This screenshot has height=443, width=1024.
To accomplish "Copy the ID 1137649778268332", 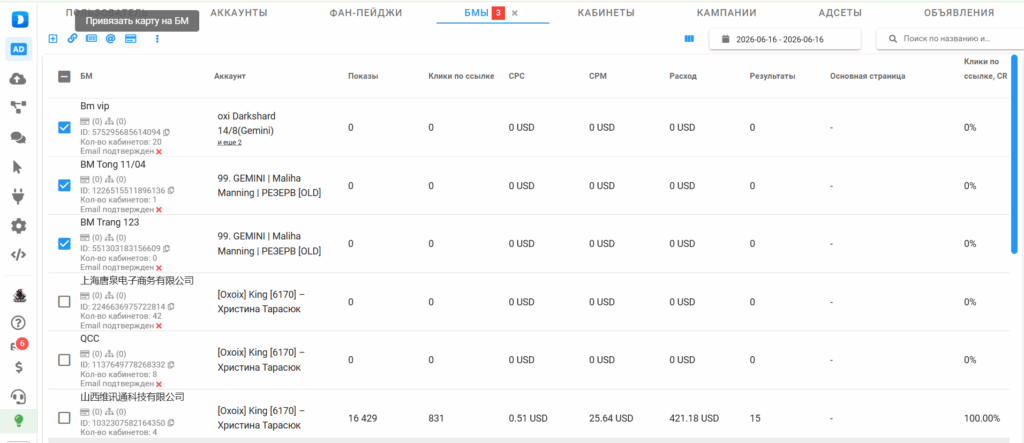I will (171, 365).
